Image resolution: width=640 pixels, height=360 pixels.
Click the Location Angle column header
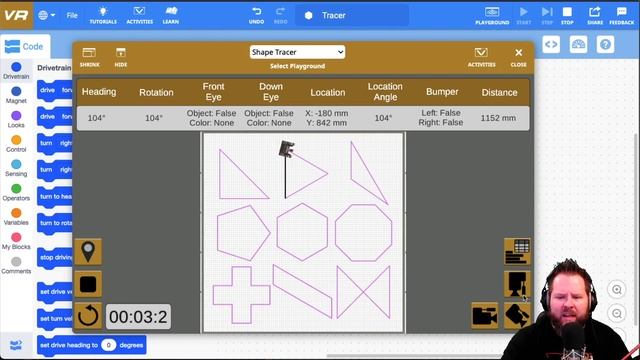click(x=385, y=92)
